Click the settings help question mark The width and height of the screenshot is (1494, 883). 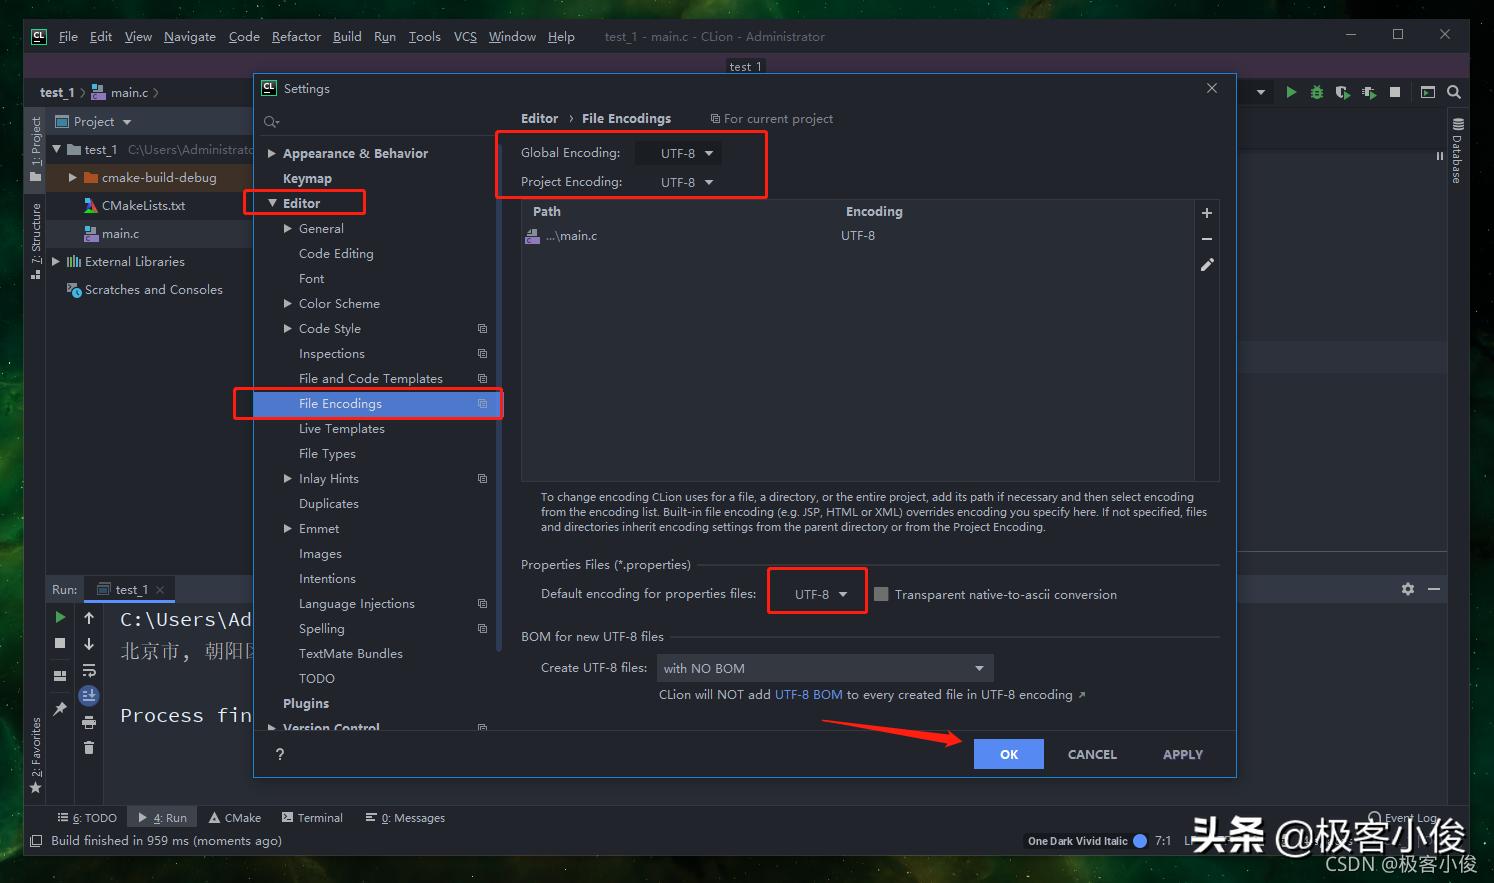click(x=280, y=754)
